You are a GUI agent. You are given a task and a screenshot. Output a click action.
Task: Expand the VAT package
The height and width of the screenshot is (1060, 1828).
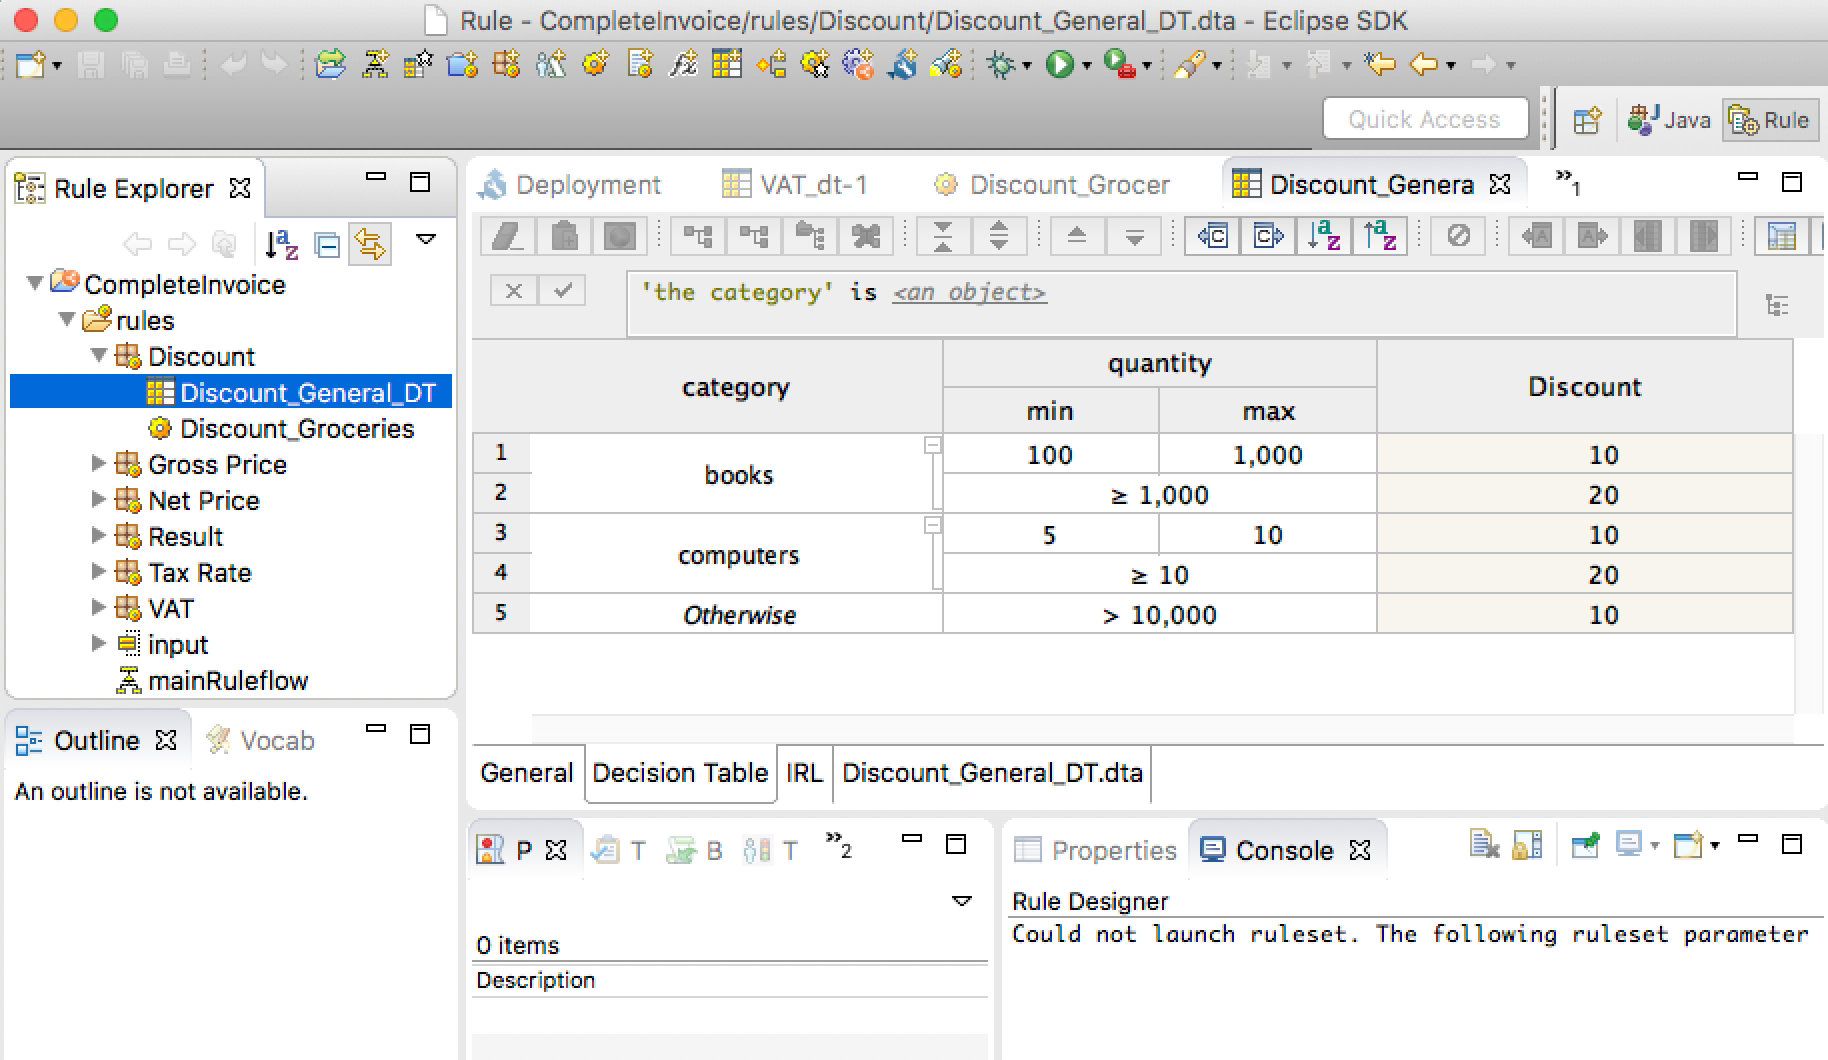(x=98, y=608)
